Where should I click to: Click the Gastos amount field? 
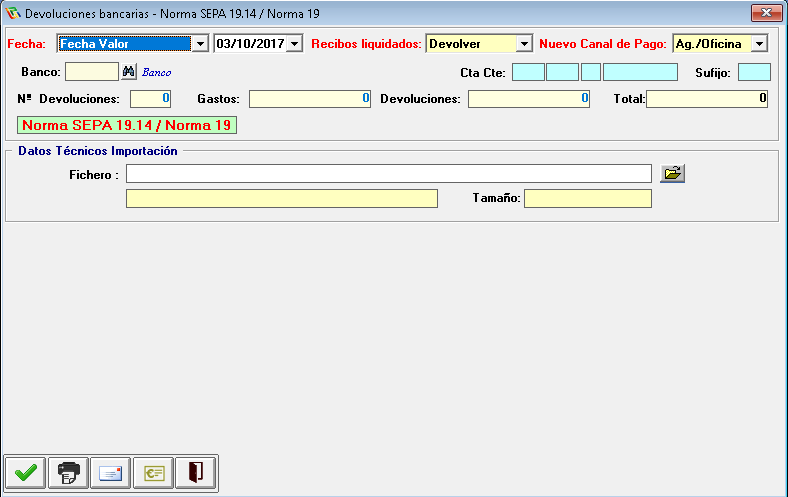pos(310,98)
